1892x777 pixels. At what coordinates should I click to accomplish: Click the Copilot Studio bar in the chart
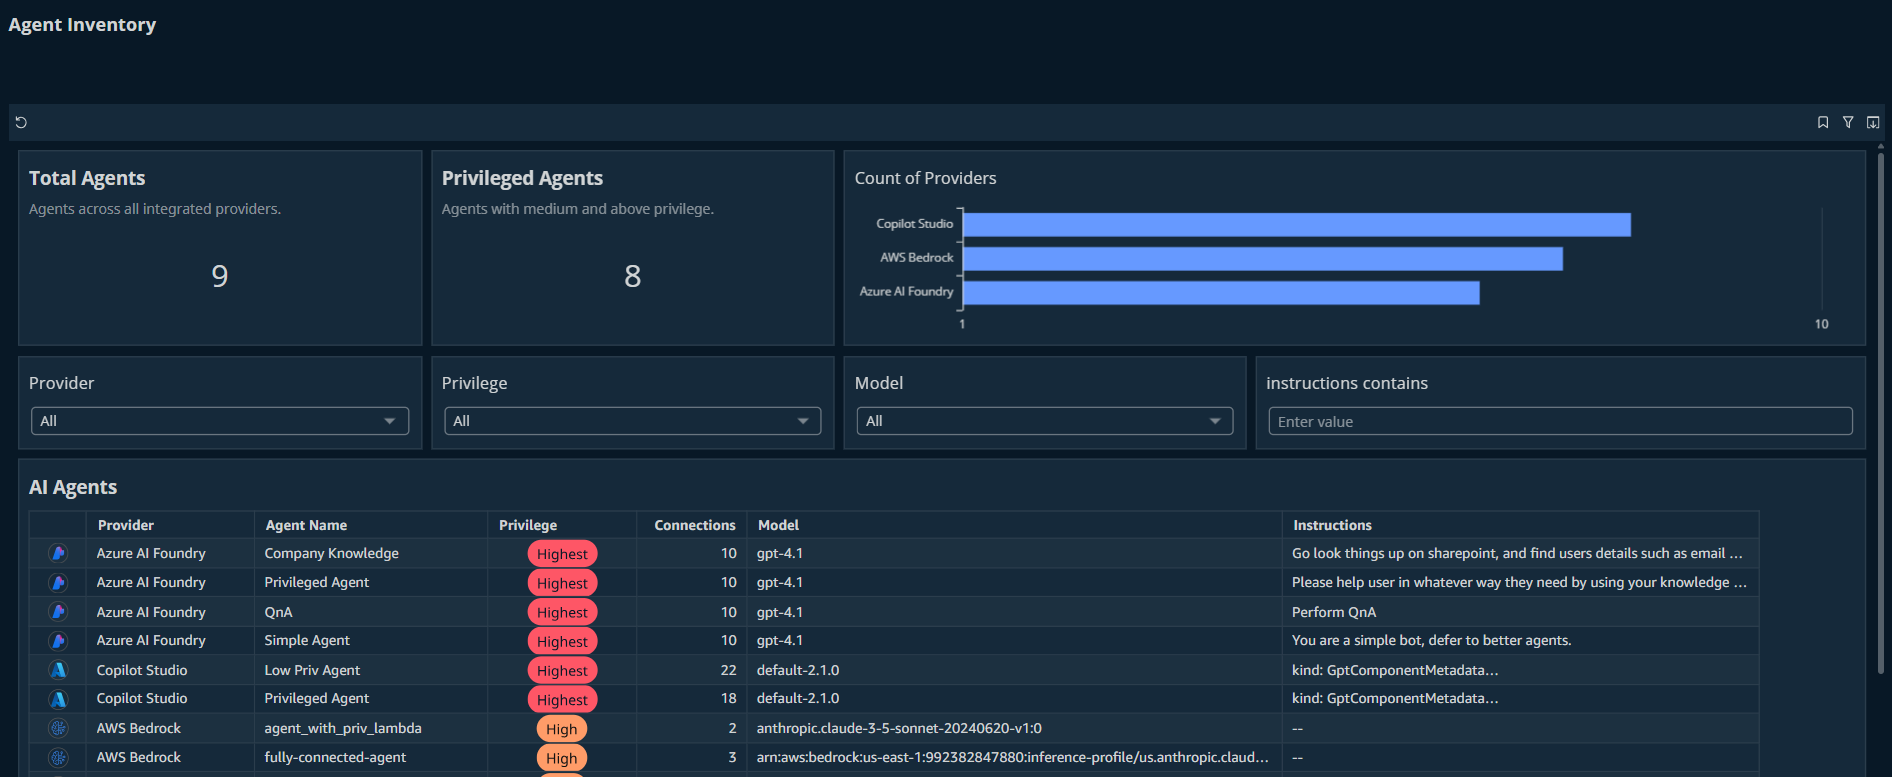(1296, 224)
